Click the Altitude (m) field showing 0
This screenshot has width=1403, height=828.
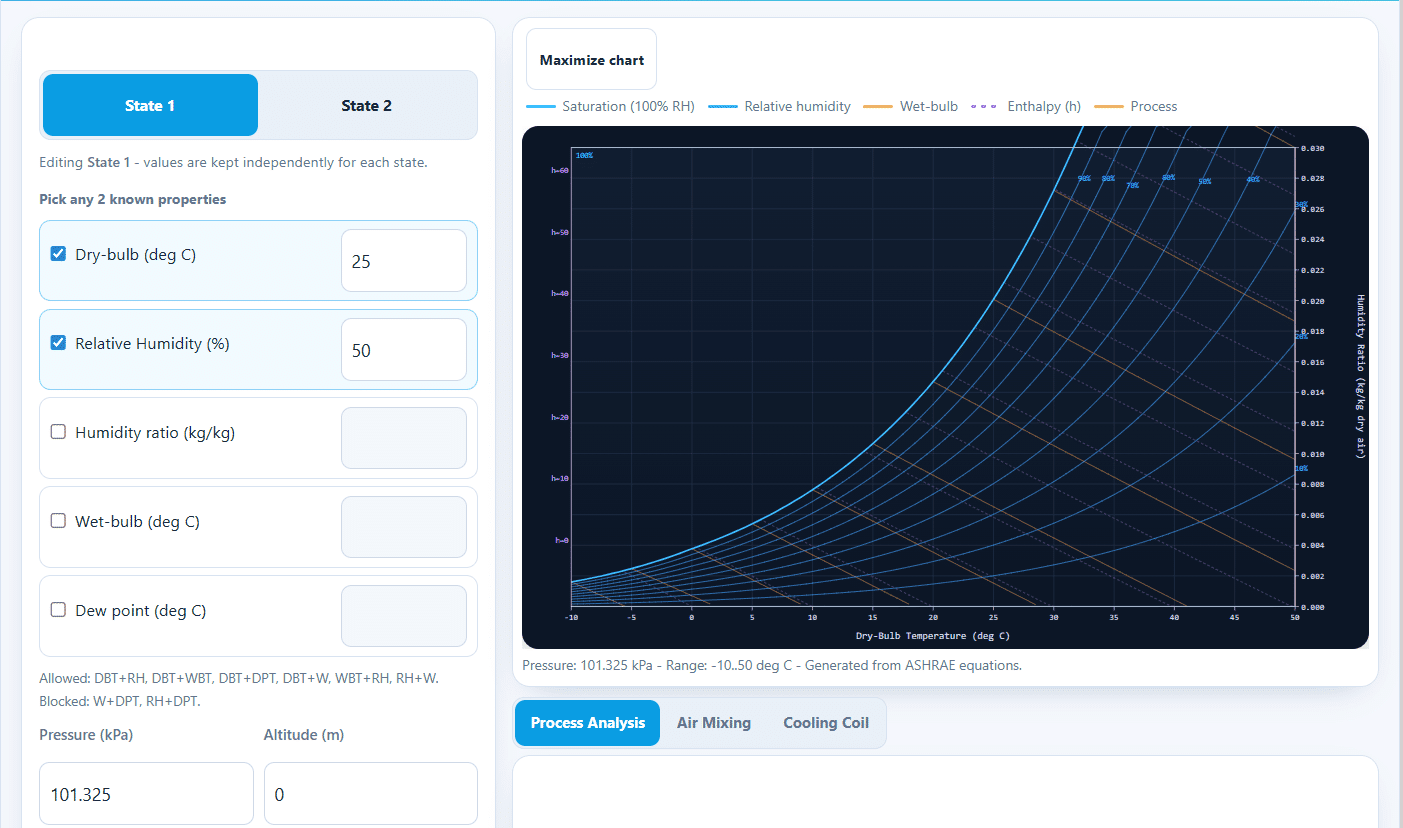[x=371, y=794]
